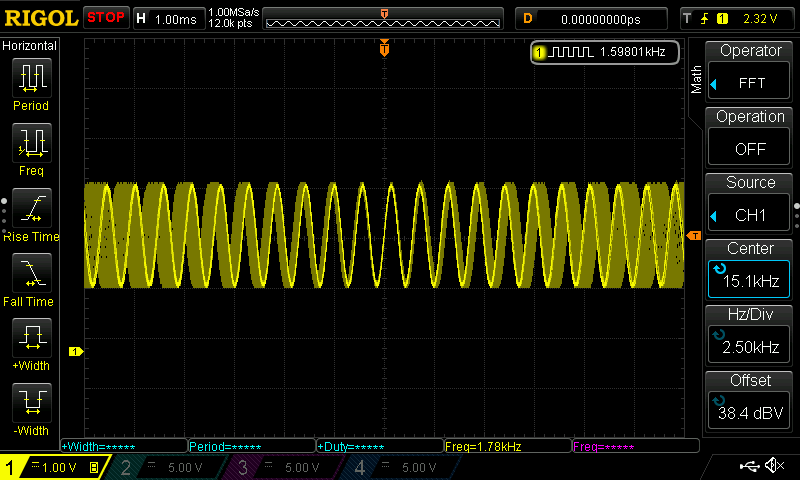The width and height of the screenshot is (800, 480).
Task: Open the Horizontal measurement tab
Action: 30,46
